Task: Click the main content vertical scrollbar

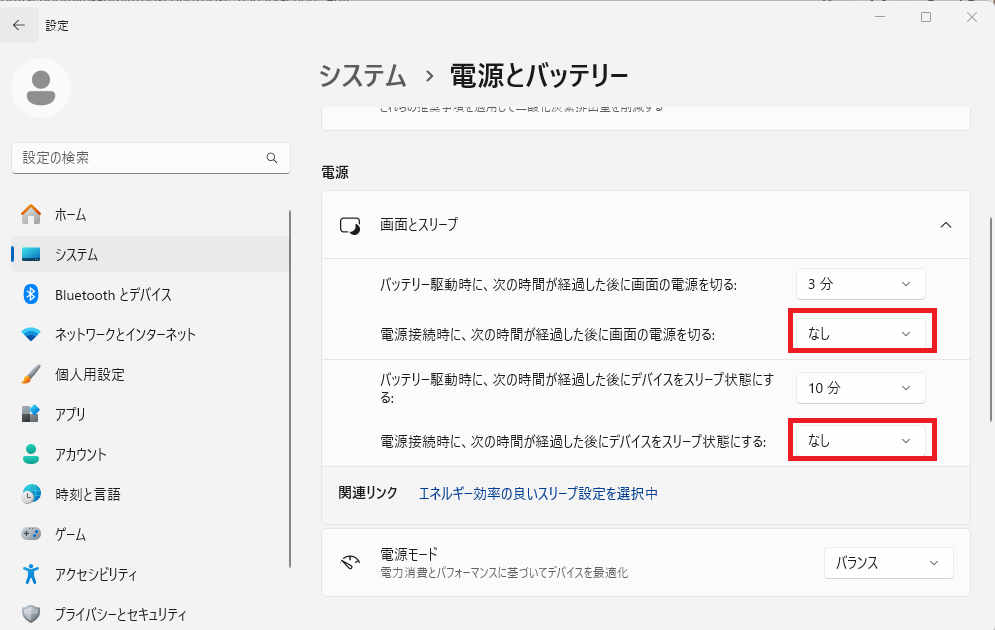Action: point(991,319)
